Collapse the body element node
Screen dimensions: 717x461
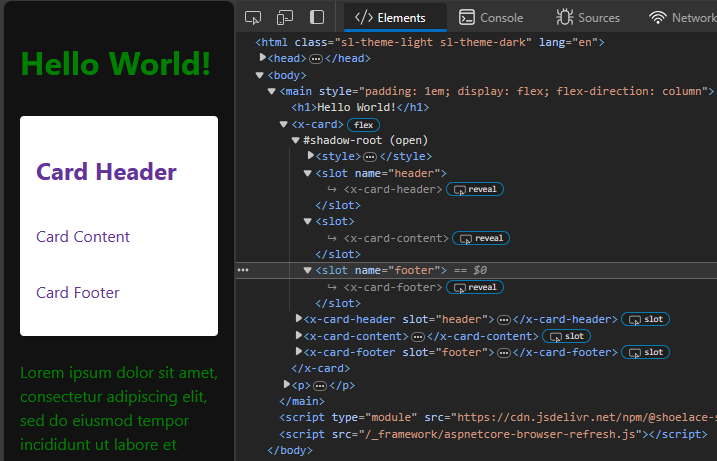260,75
